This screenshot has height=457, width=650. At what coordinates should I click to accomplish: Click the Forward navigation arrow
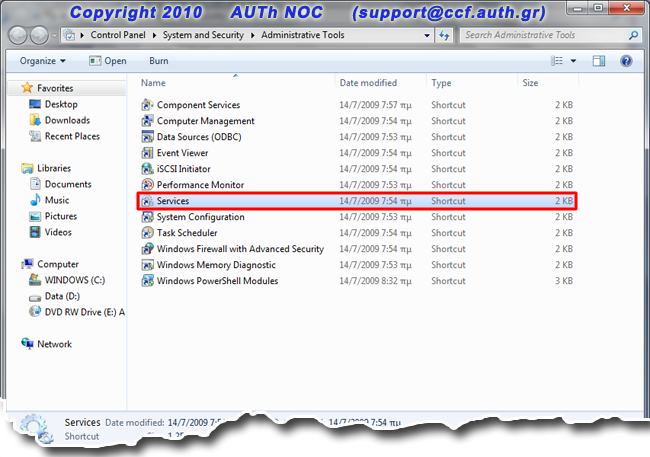click(x=39, y=36)
